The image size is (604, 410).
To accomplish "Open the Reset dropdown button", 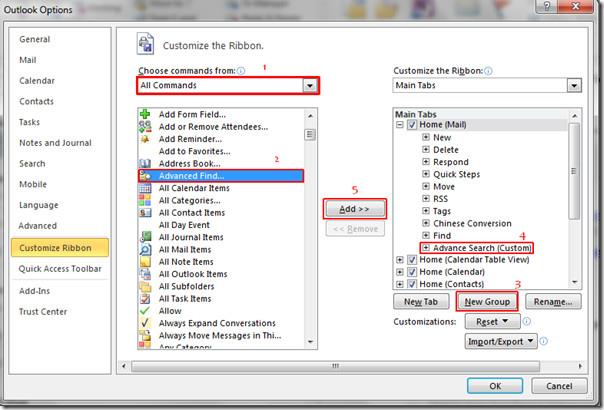I will tap(492, 321).
